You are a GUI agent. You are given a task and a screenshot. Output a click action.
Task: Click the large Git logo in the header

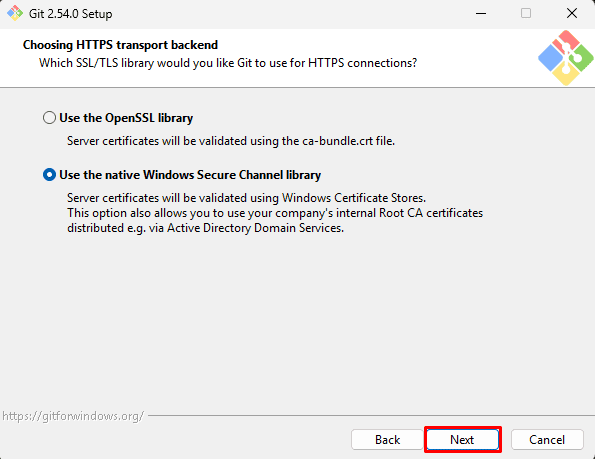coord(565,58)
